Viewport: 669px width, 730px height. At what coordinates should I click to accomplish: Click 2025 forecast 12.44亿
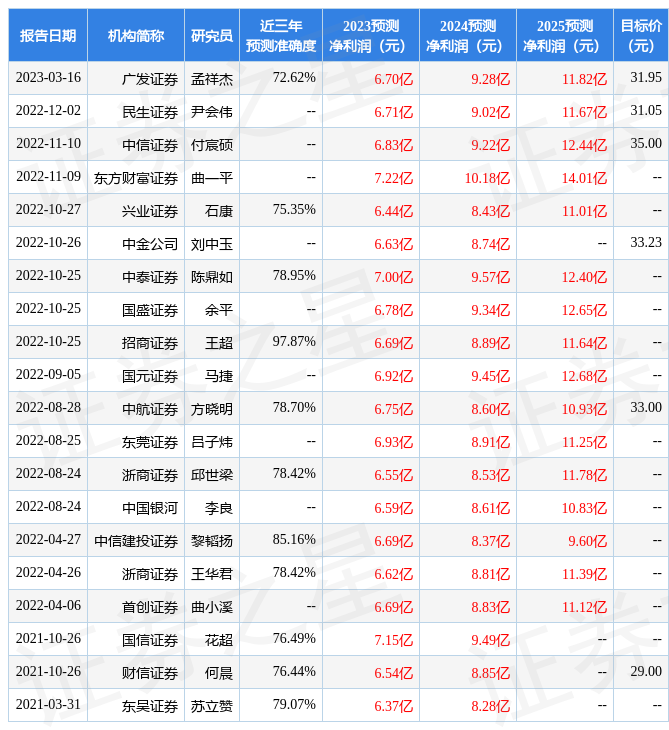click(x=584, y=145)
